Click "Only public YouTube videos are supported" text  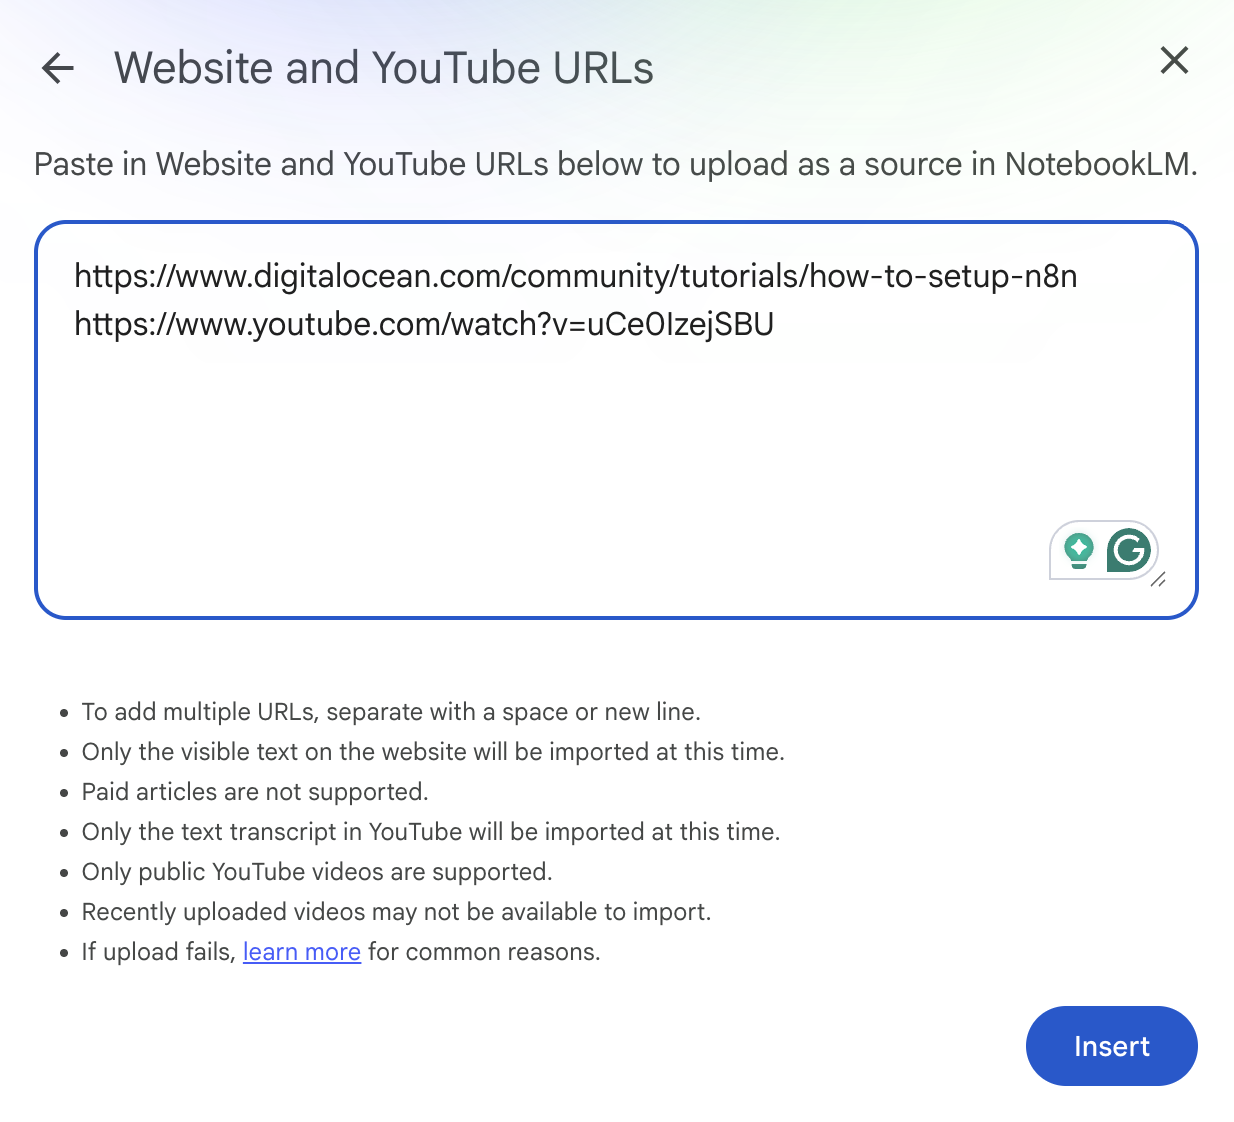(316, 872)
